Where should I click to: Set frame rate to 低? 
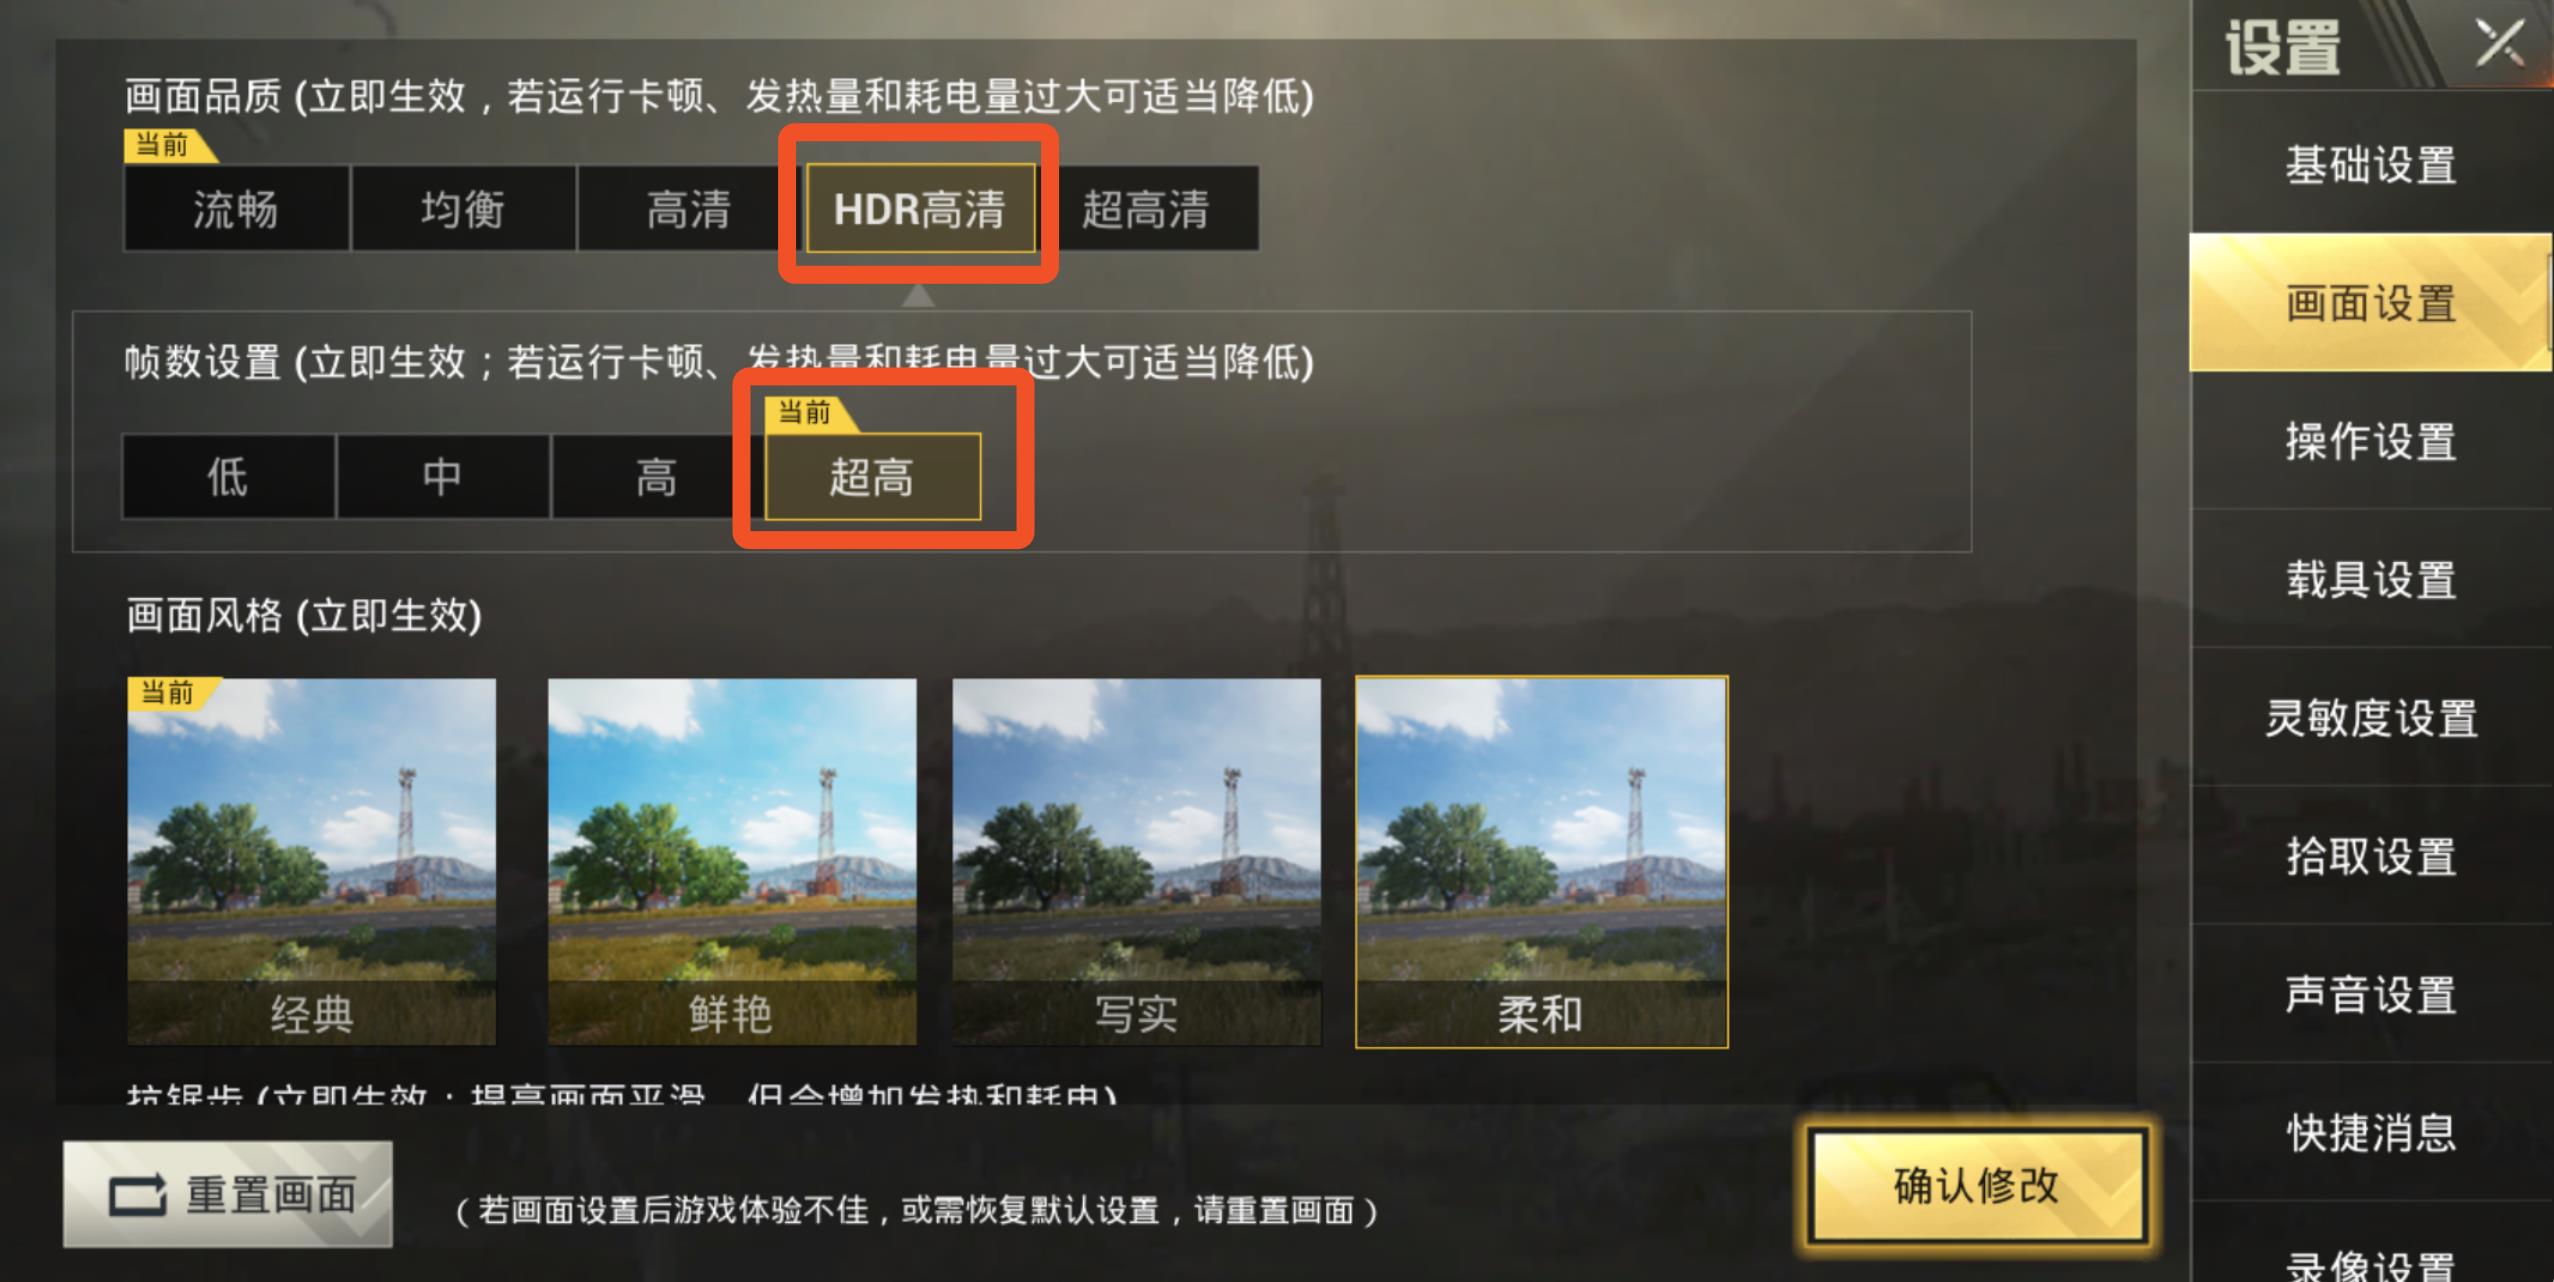[228, 477]
